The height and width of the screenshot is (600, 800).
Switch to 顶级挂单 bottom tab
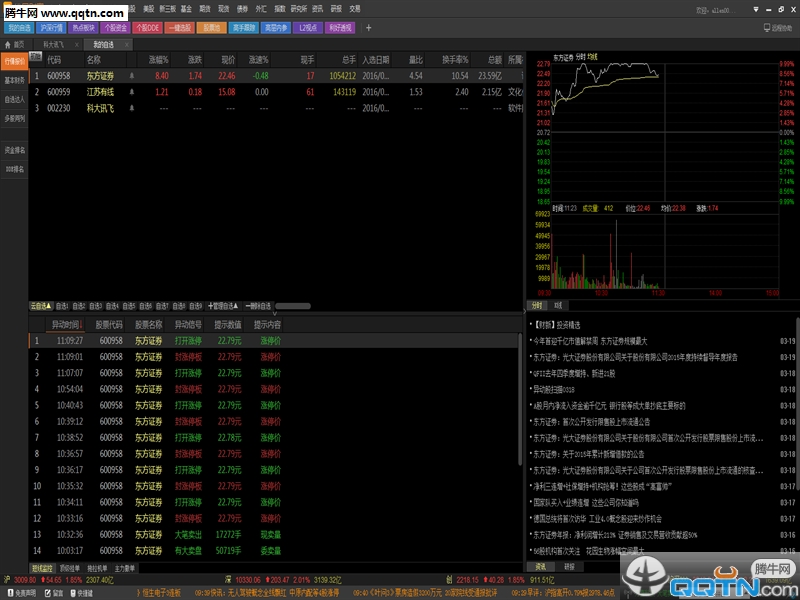coord(69,568)
